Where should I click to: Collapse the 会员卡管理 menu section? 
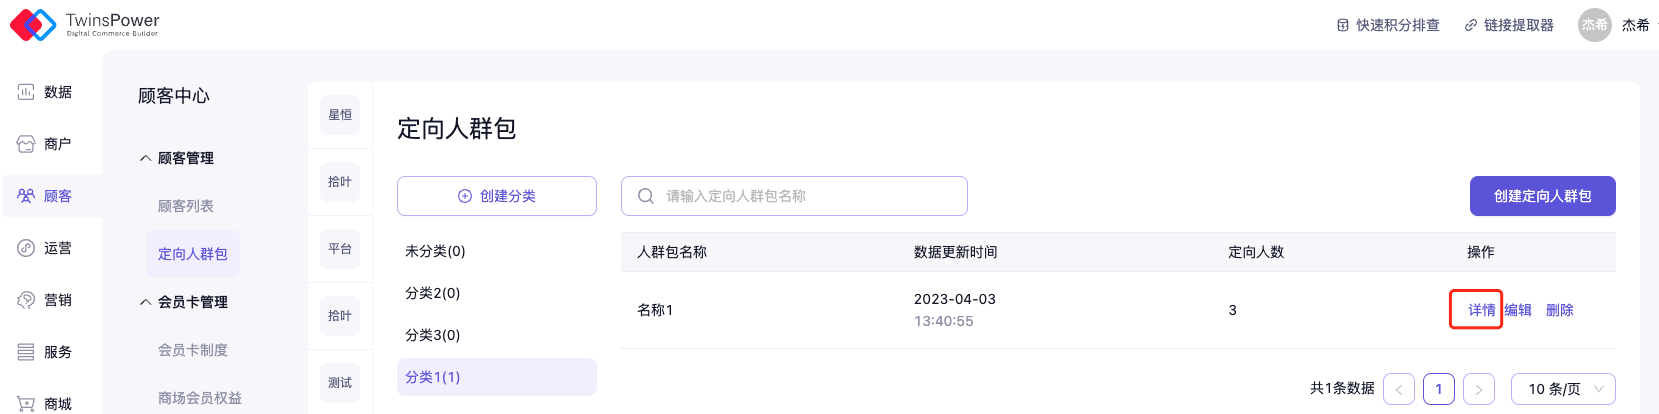tap(146, 302)
